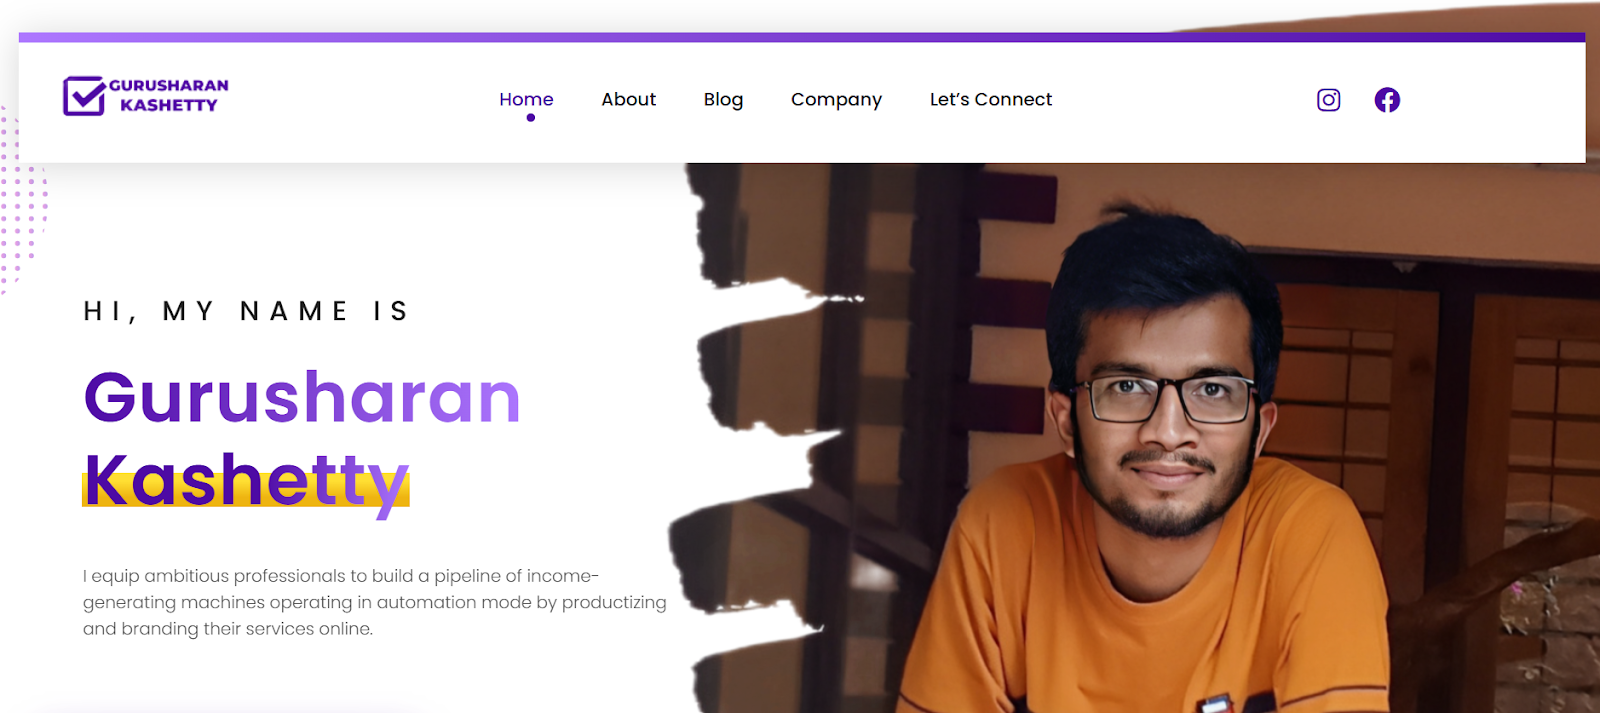1600x713 pixels.
Task: Open the Facebook page icon
Action: 1387,100
